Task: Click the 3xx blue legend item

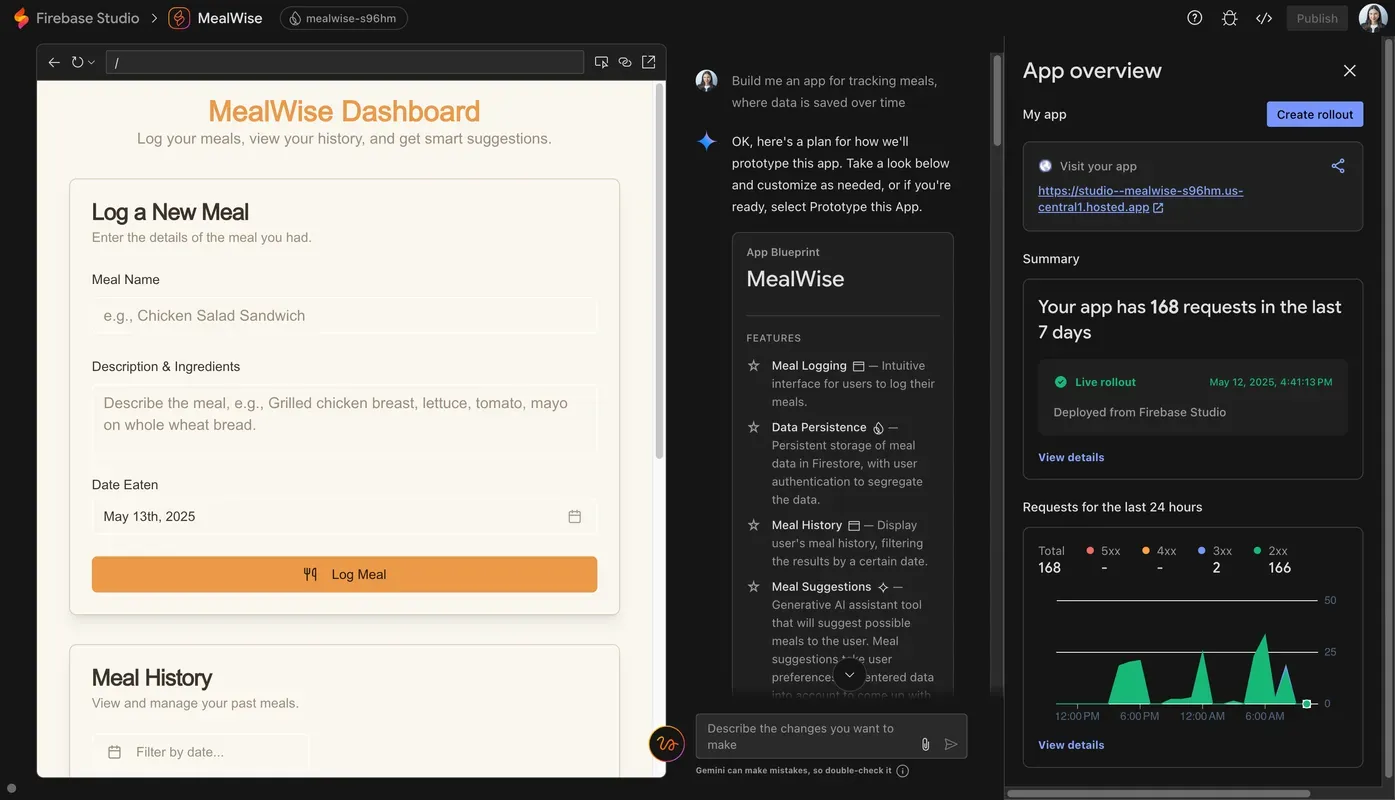Action: pyautogui.click(x=1215, y=551)
